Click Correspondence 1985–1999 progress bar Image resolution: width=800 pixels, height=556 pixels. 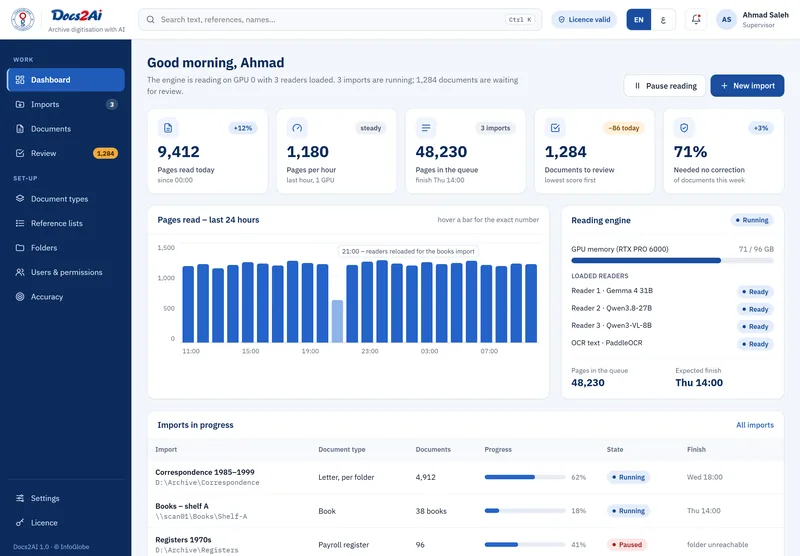pyautogui.click(x=525, y=477)
